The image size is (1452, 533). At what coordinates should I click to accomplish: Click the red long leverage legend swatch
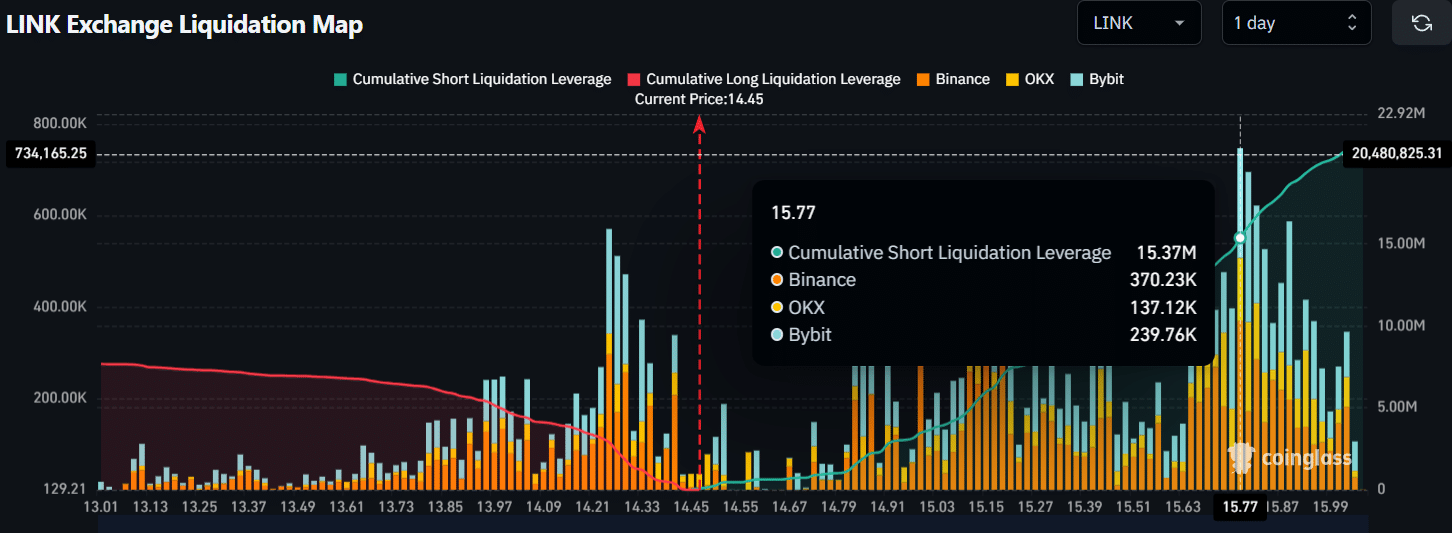click(x=633, y=79)
